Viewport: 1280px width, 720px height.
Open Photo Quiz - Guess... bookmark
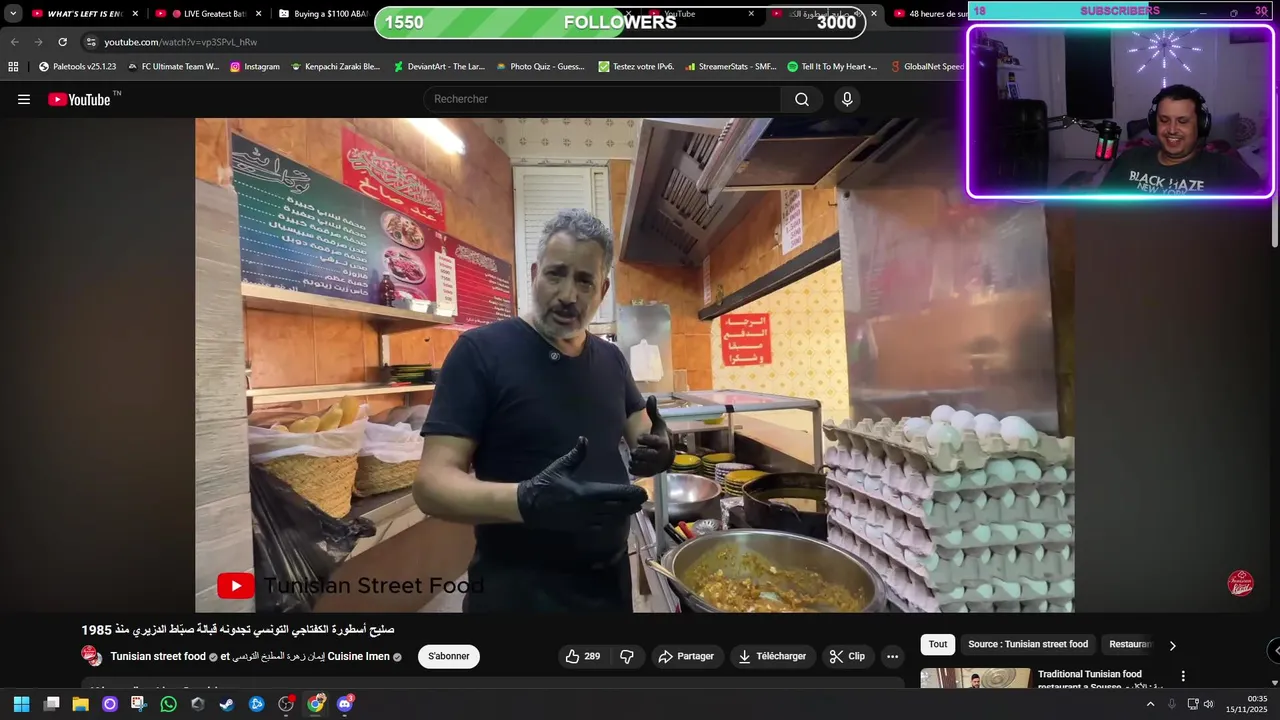click(540, 67)
